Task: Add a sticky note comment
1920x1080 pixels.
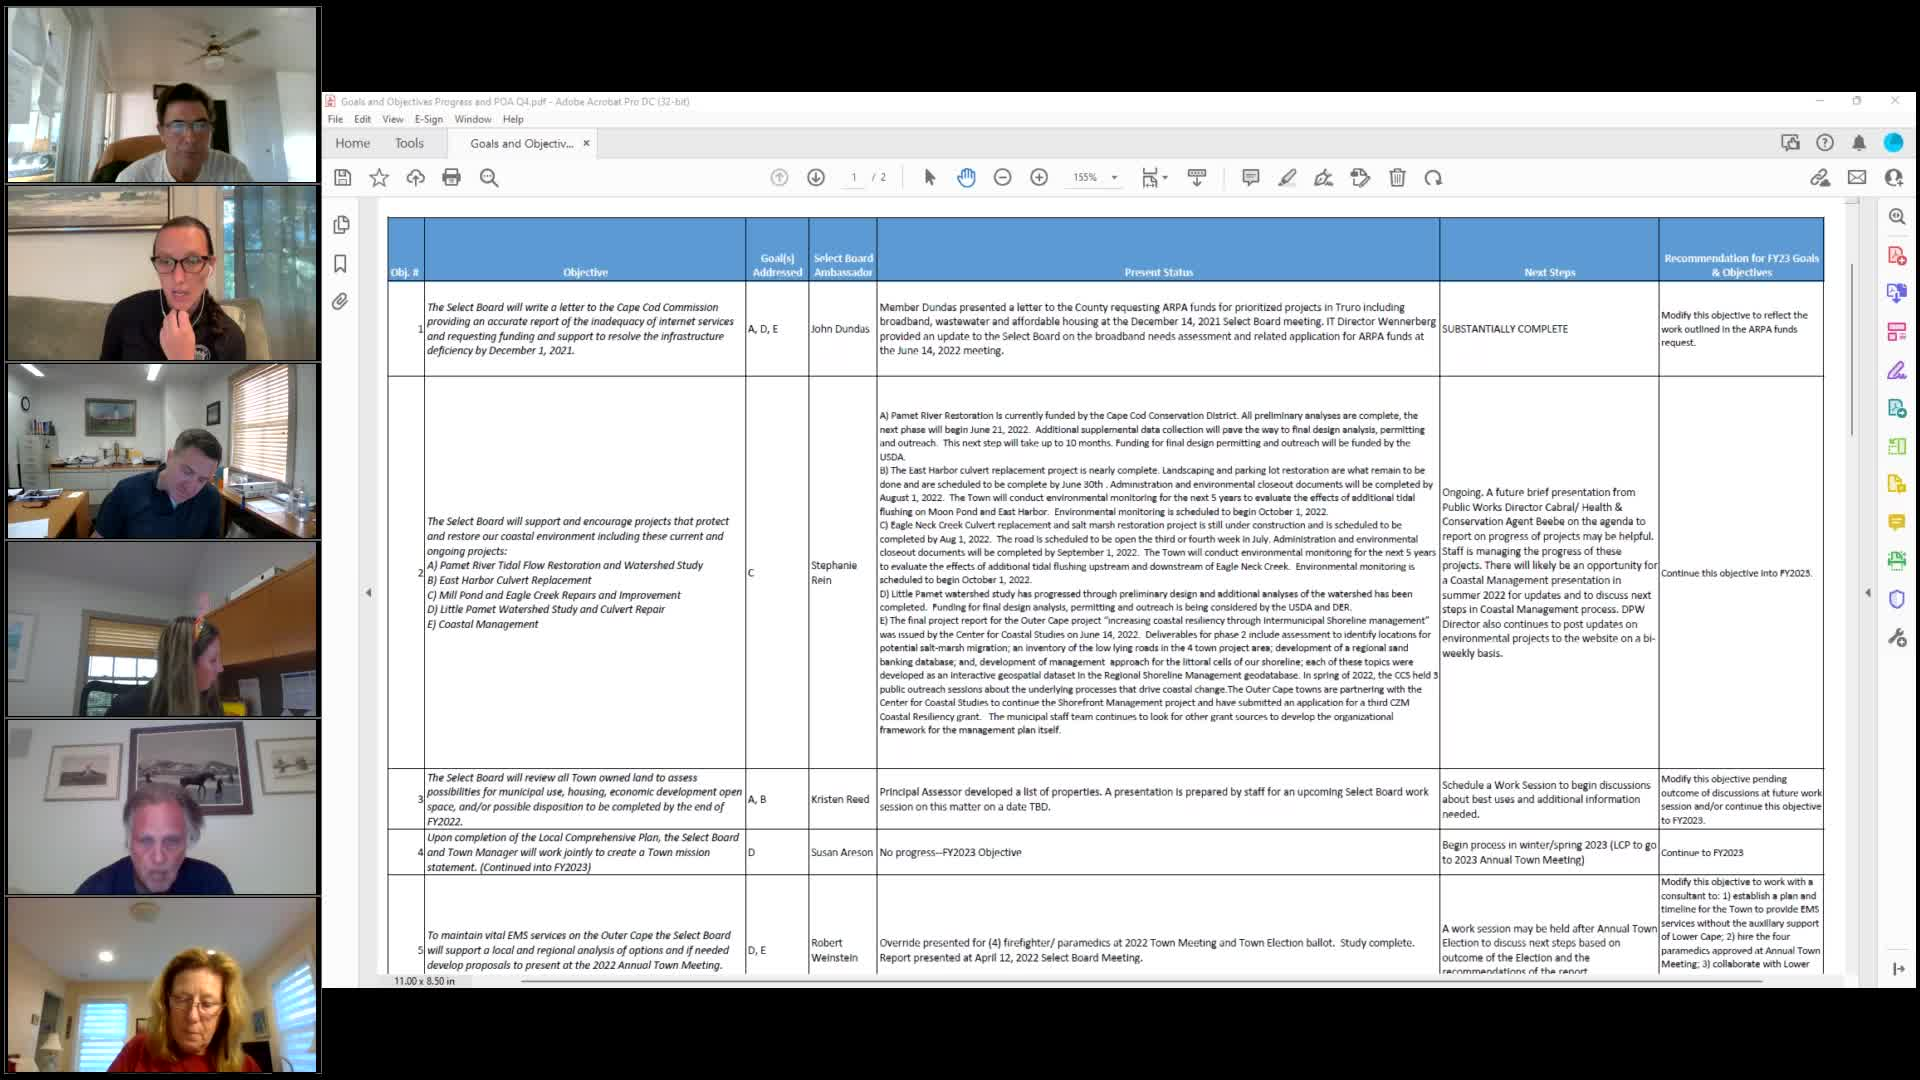Action: click(1249, 177)
